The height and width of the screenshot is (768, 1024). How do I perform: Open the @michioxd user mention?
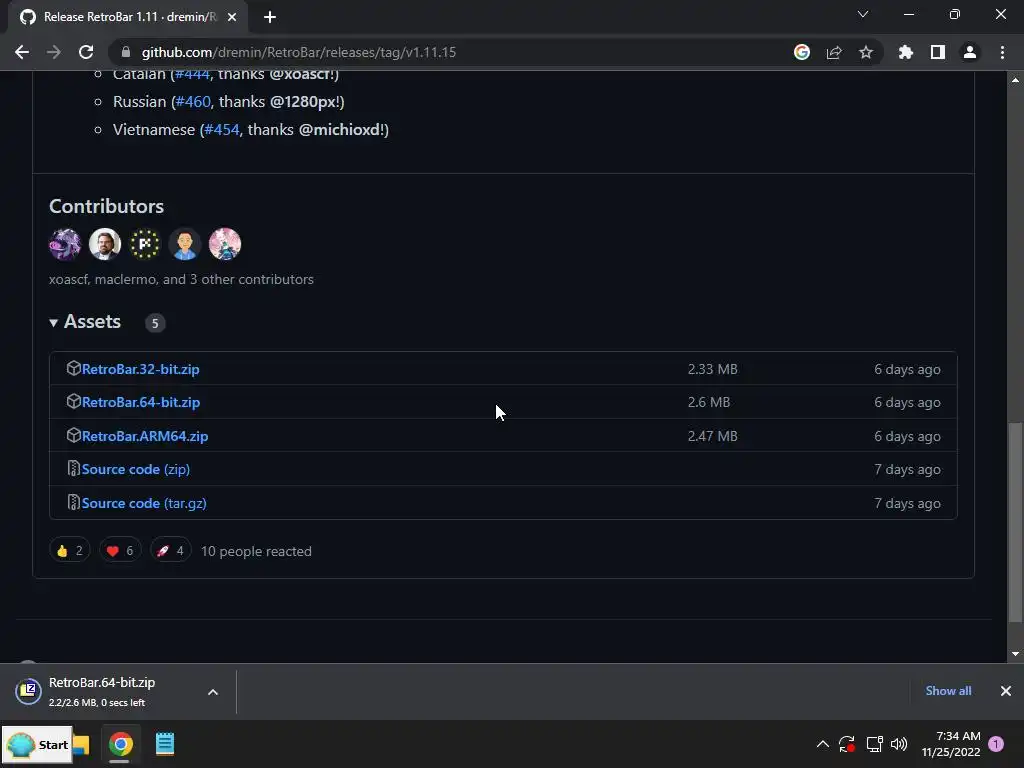(x=340, y=130)
